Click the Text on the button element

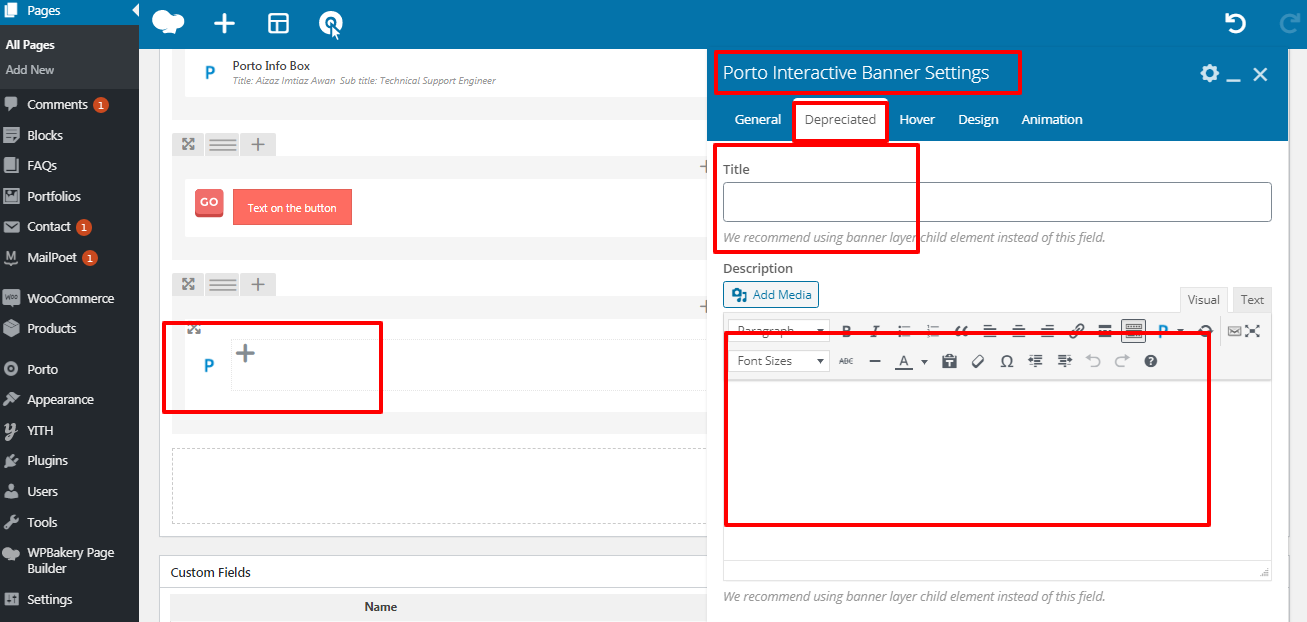click(x=292, y=207)
